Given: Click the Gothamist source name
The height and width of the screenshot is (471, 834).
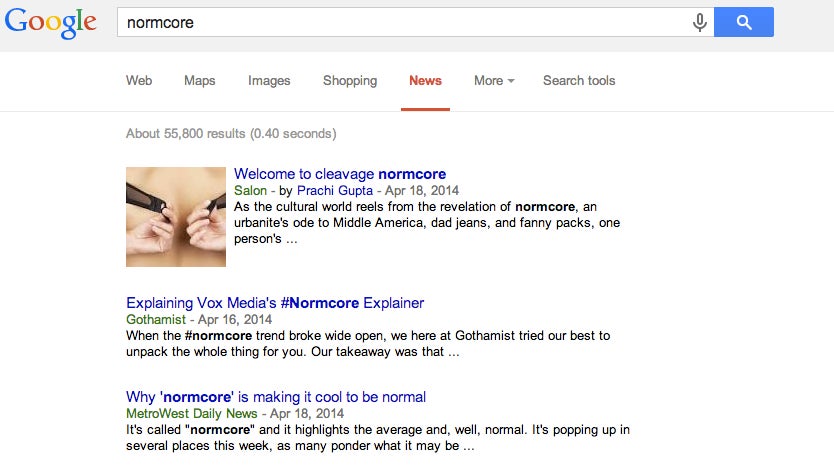Looking at the screenshot, I should tap(156, 319).
